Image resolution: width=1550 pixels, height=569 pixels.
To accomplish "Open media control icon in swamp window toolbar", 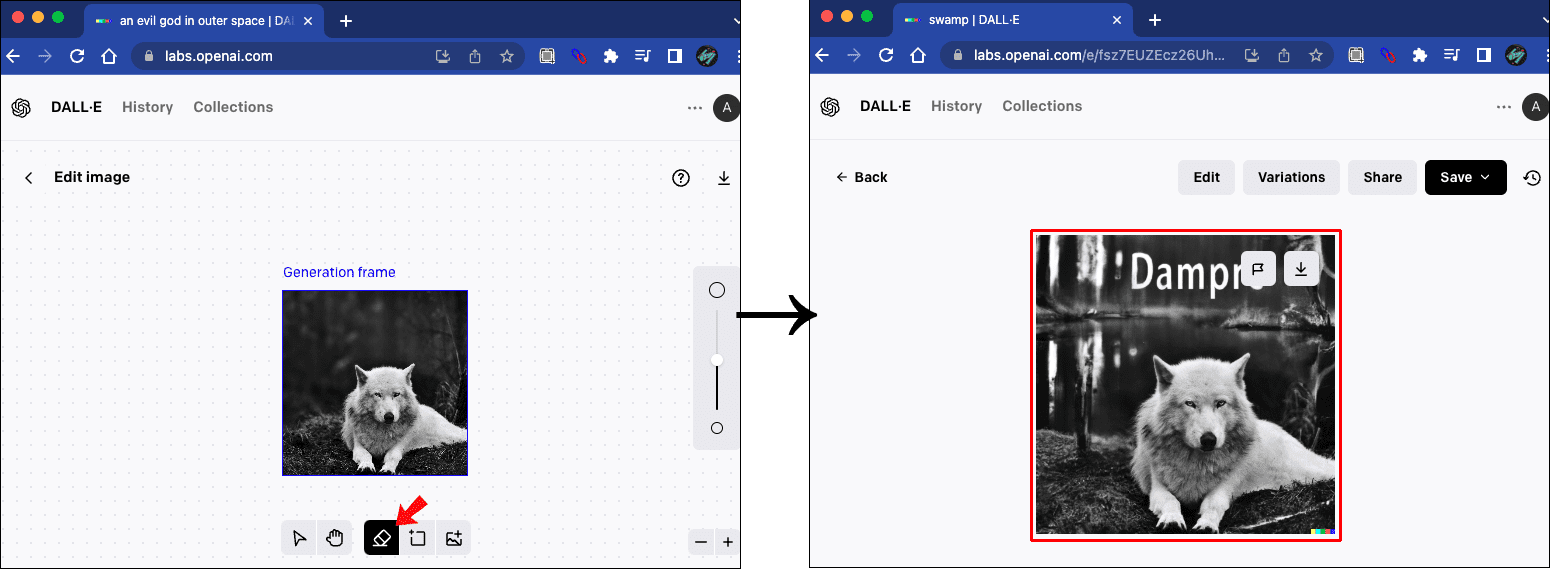I will [1452, 55].
